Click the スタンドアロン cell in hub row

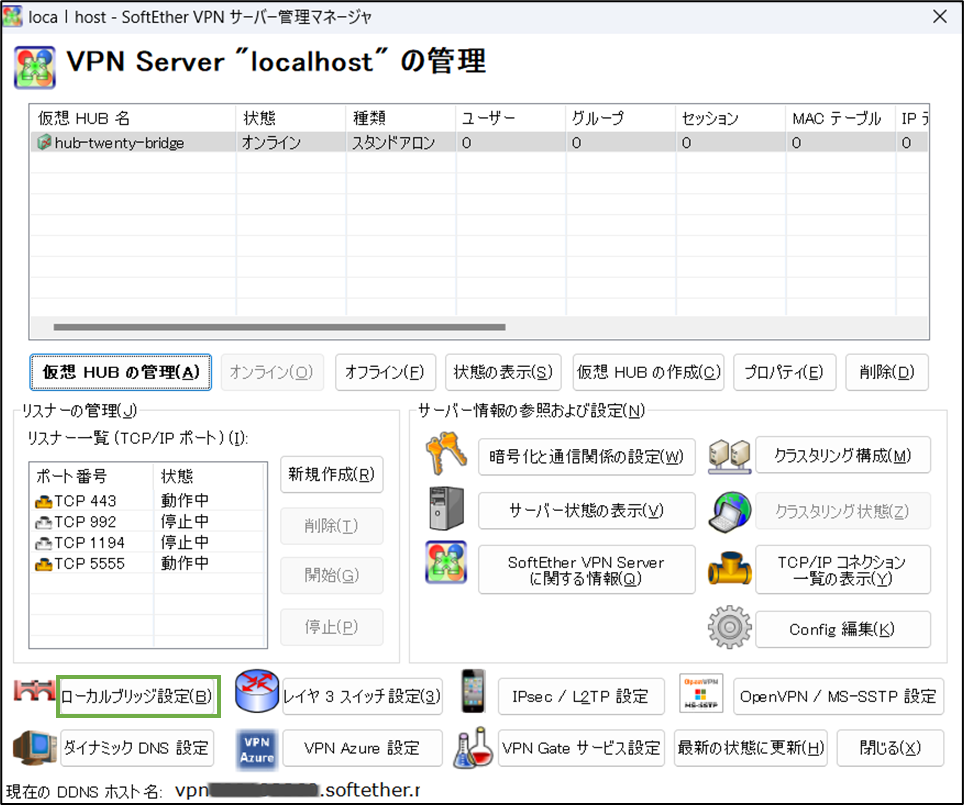(393, 143)
